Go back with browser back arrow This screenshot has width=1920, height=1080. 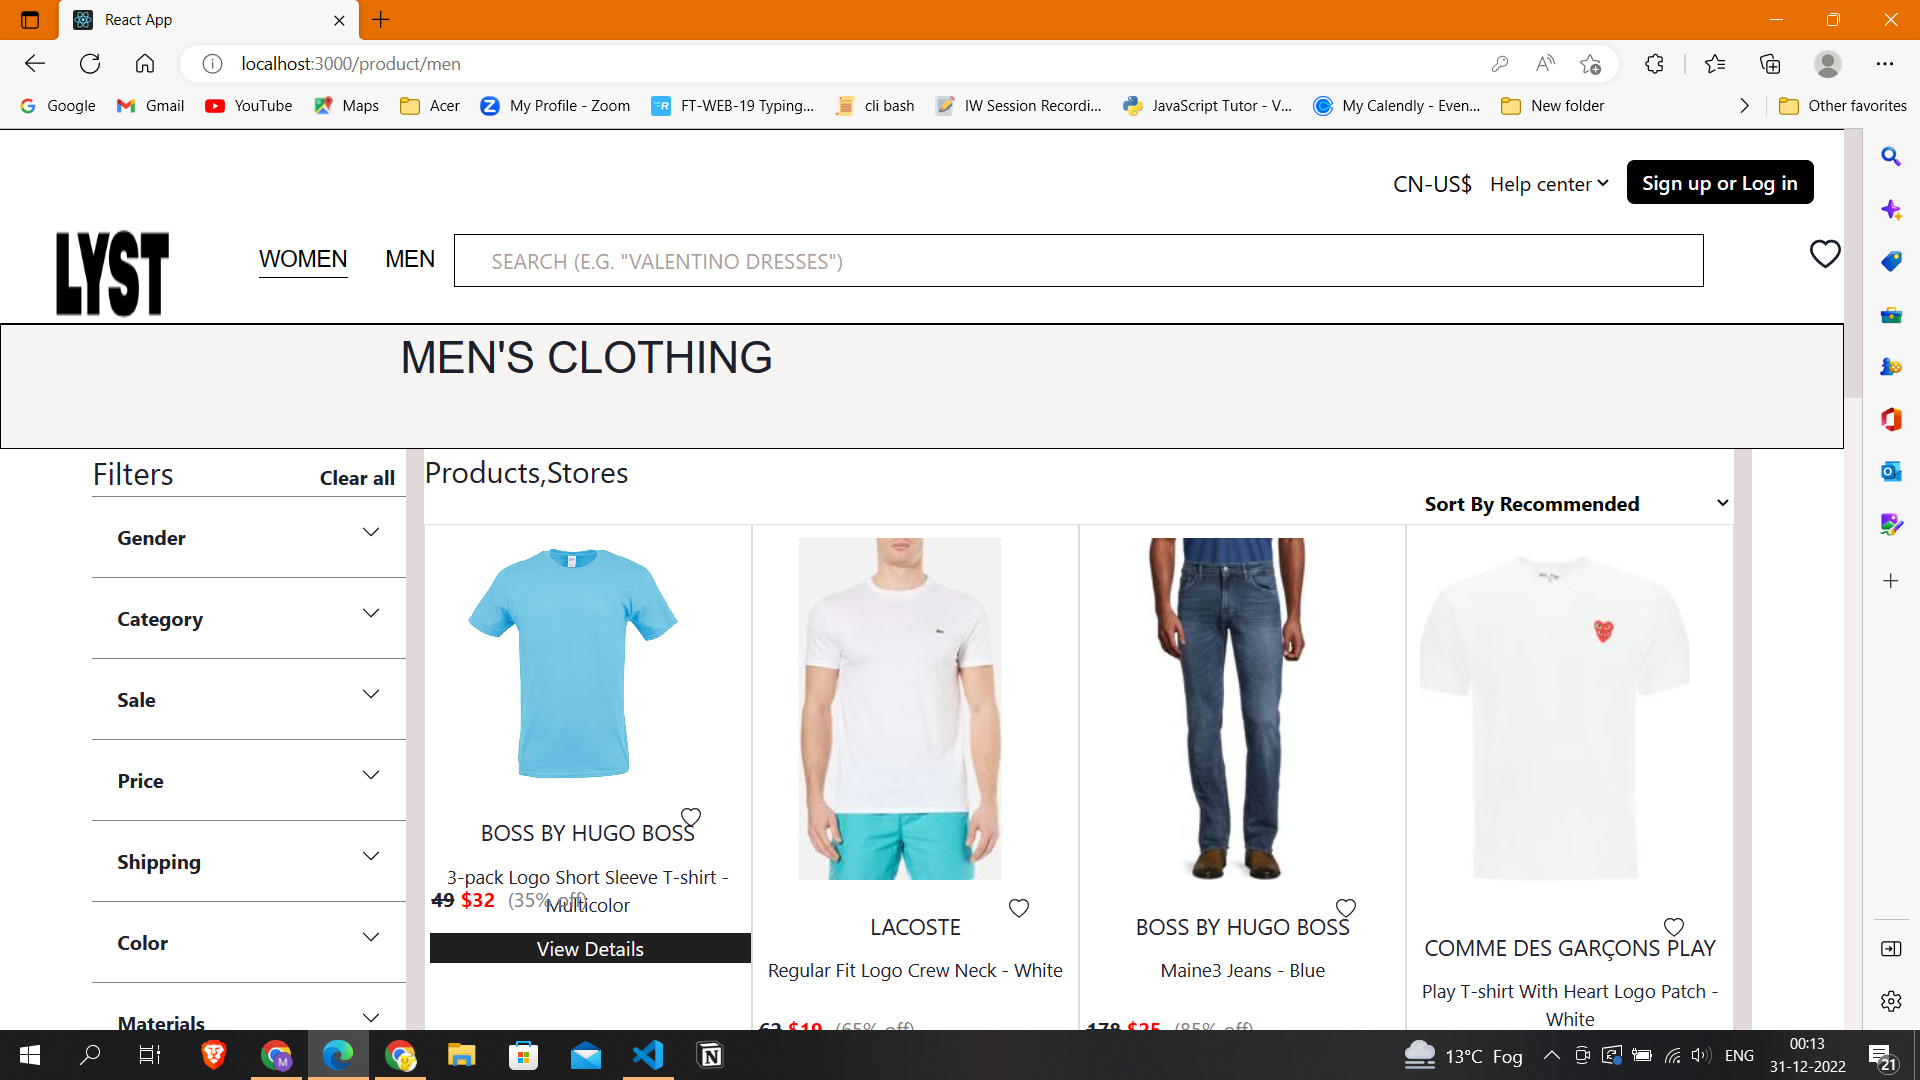[35, 64]
